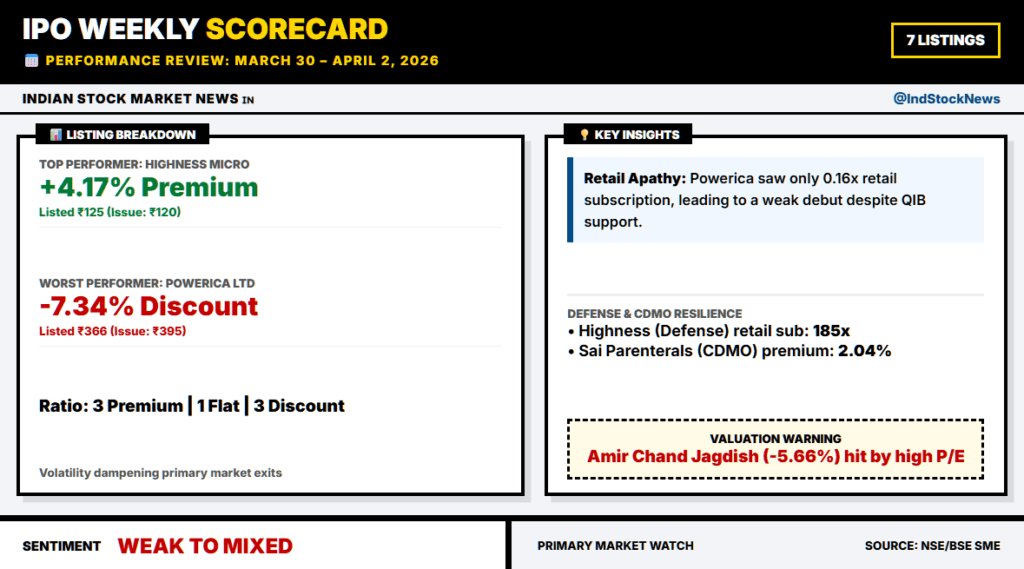1024x569 pixels.
Task: Click the bar chart icon in Listing Breakdown
Action: (56, 134)
